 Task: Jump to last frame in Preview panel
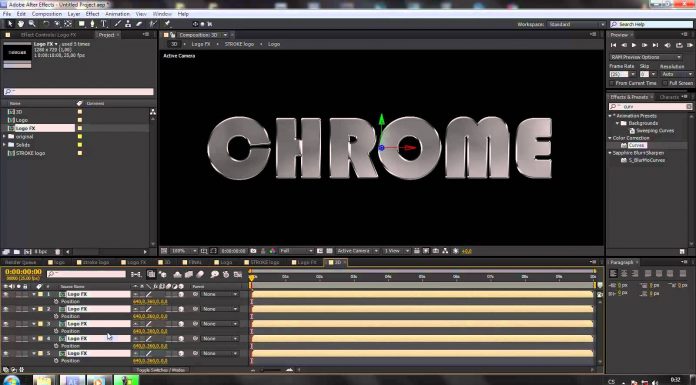(x=655, y=45)
